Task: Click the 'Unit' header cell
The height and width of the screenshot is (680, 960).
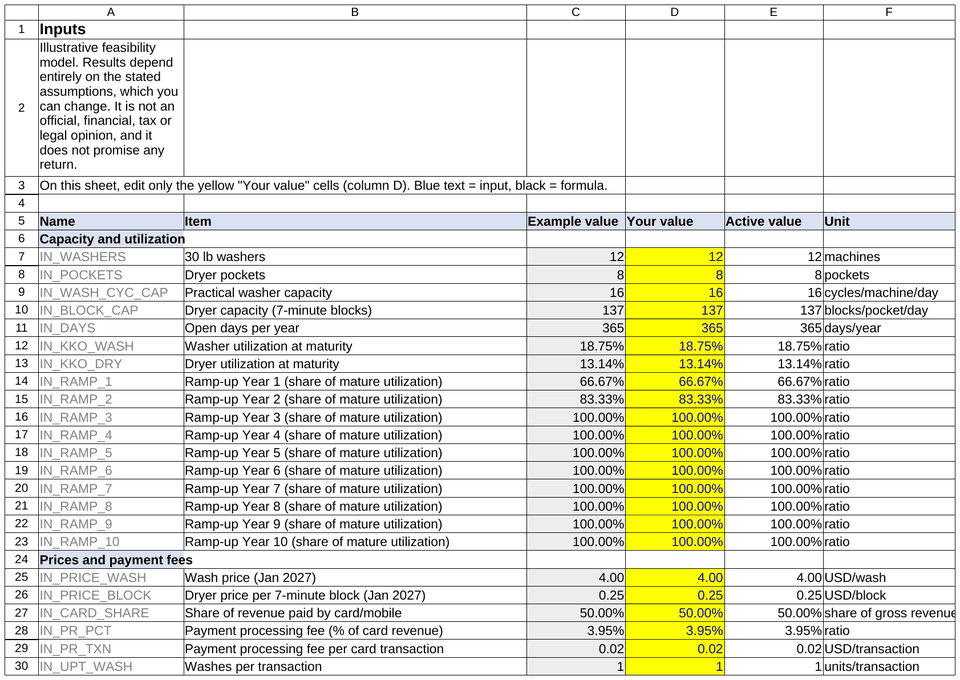Action: [888, 222]
